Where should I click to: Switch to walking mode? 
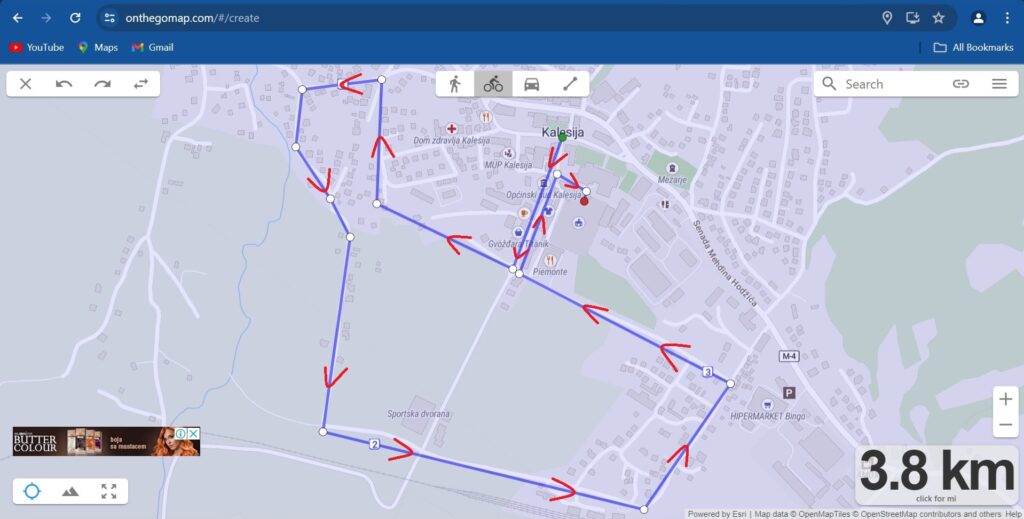[455, 84]
